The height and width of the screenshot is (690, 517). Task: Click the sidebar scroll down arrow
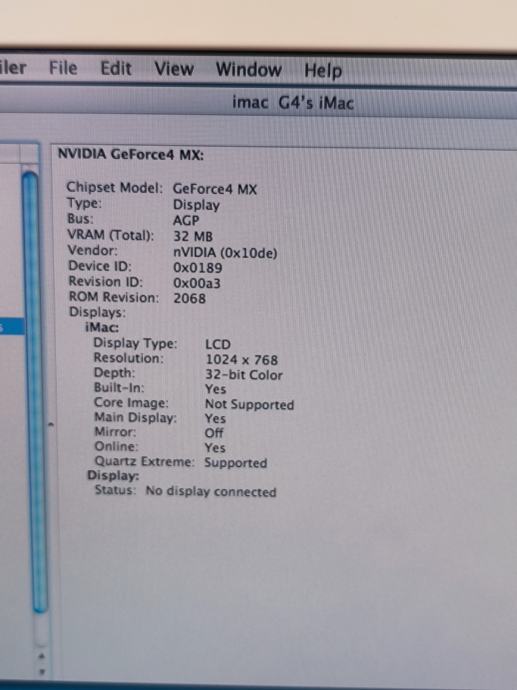[x=42, y=672]
